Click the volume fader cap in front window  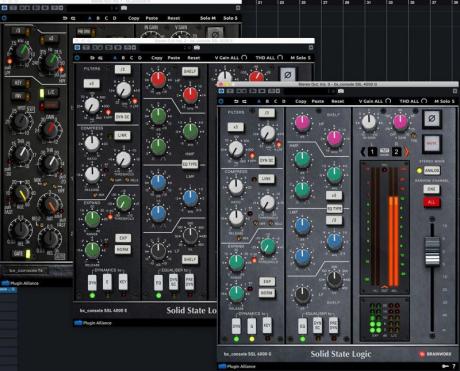[x=432, y=252]
